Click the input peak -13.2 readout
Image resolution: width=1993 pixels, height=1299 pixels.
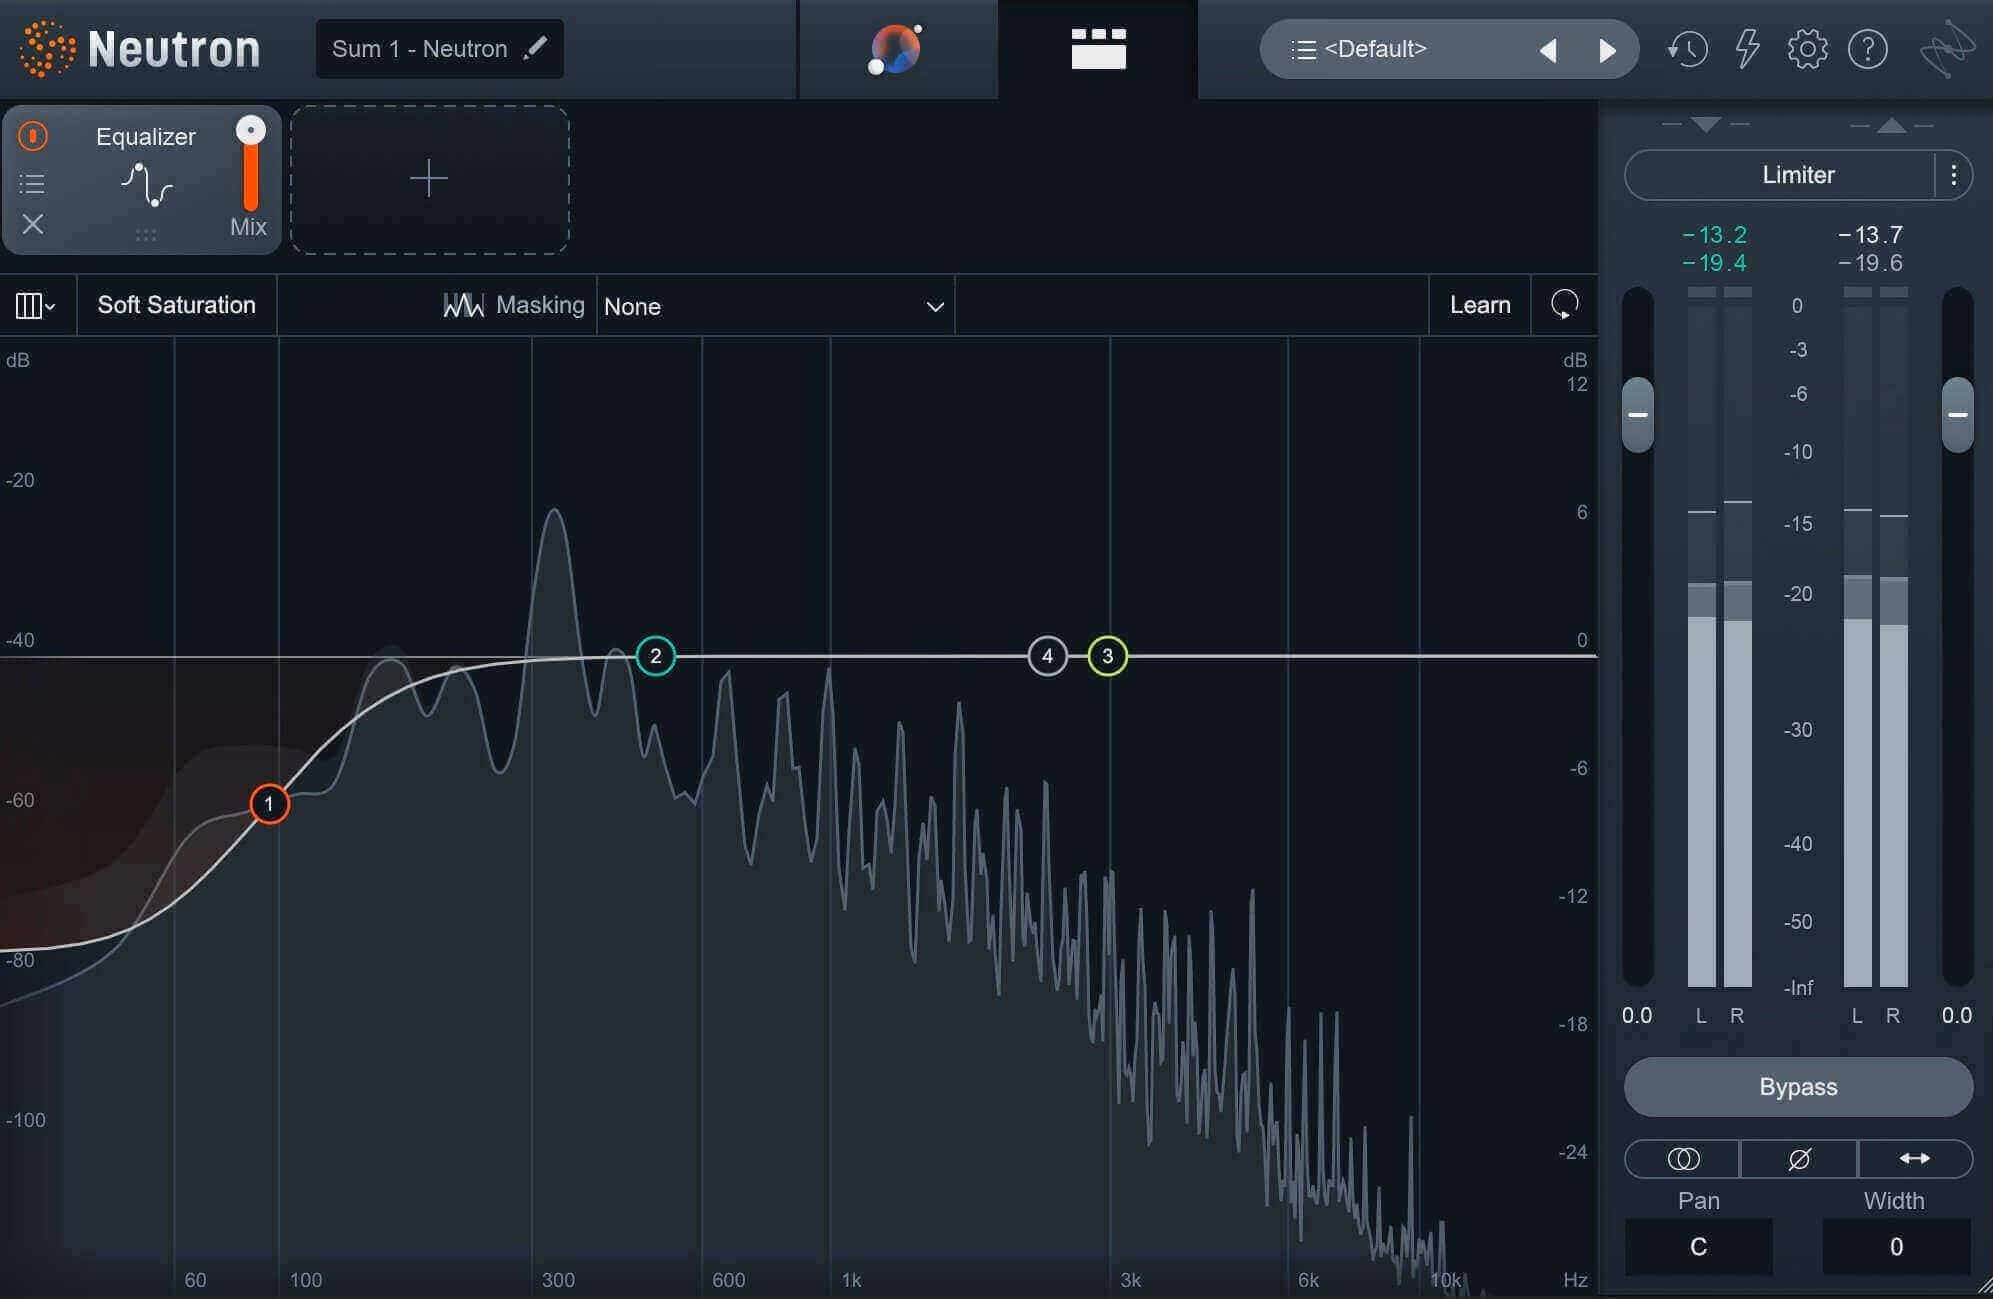[1715, 235]
